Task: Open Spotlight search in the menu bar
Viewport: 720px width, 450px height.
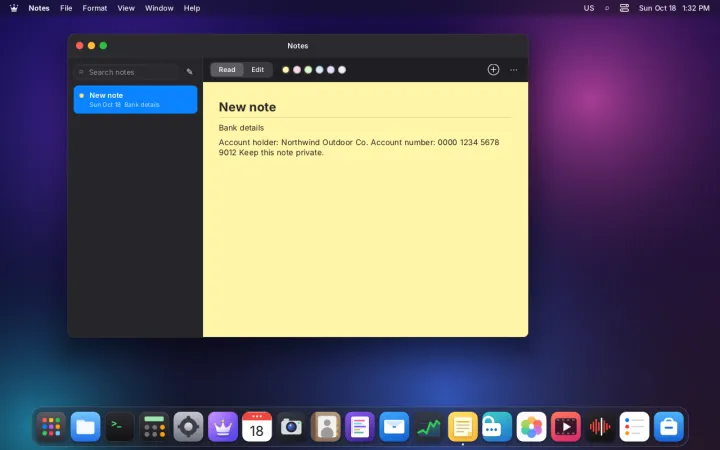Action: [607, 8]
